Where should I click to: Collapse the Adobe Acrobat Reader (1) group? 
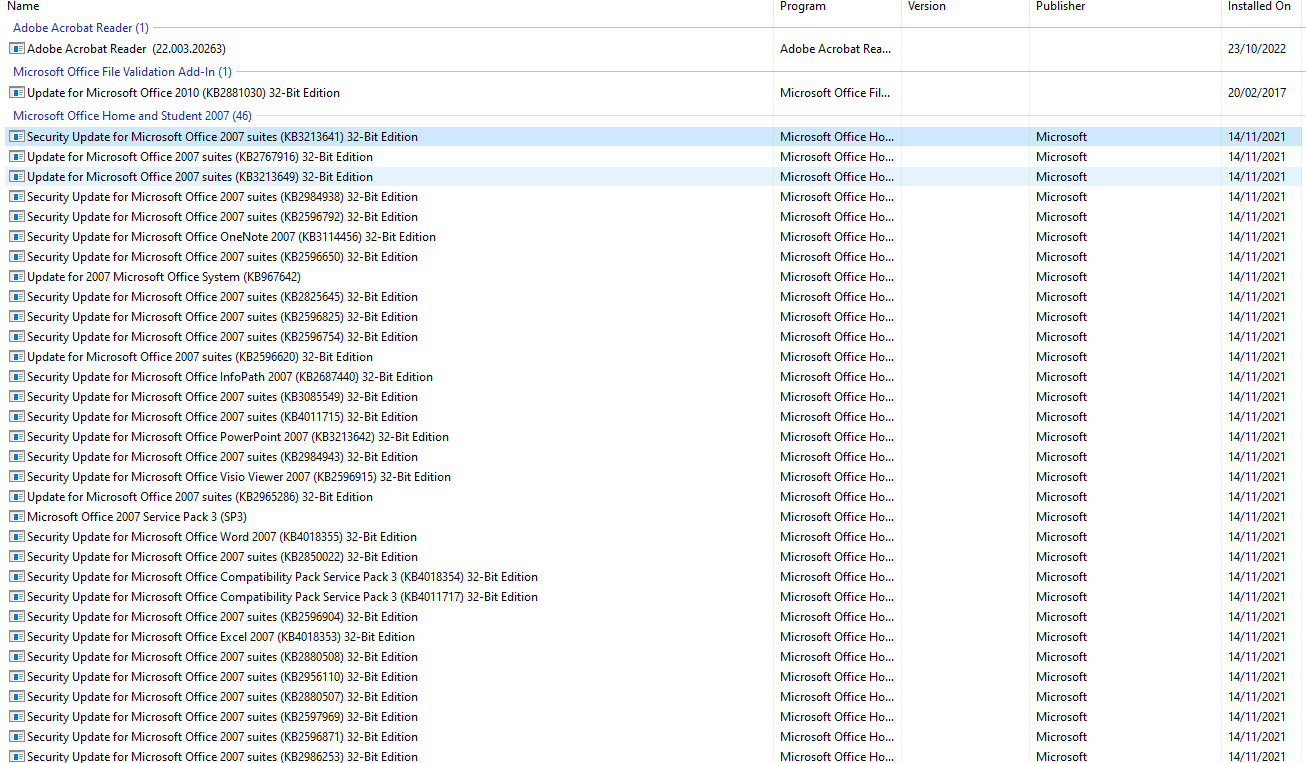coord(81,28)
